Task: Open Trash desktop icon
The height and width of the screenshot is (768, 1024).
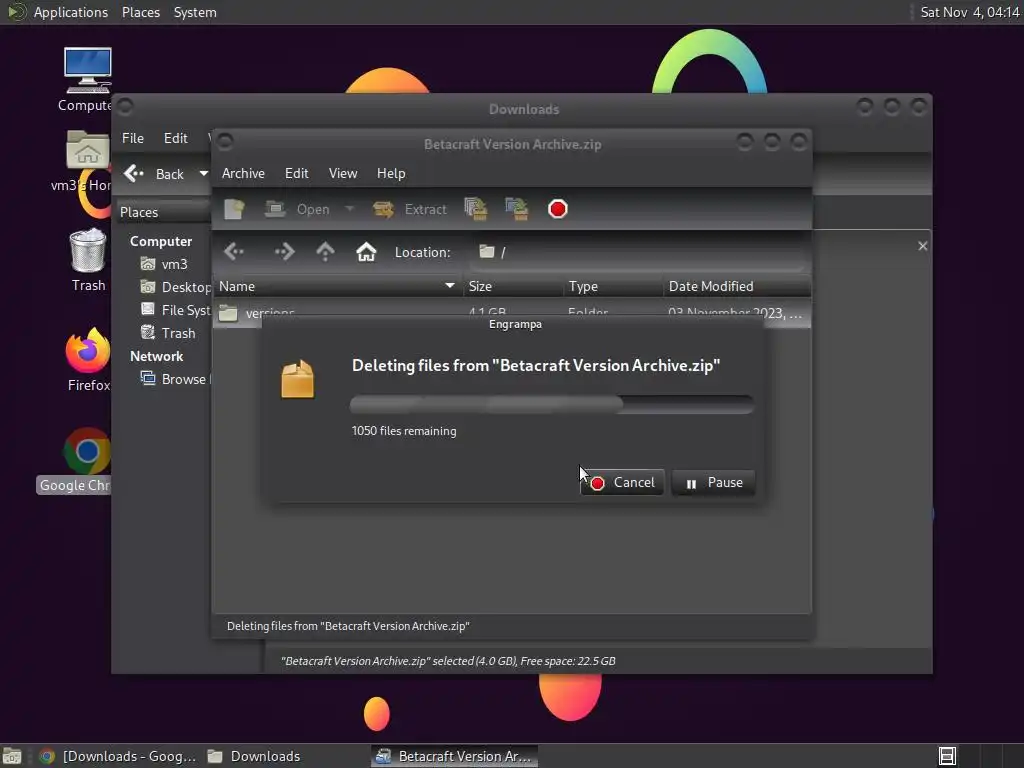Action: click(88, 259)
